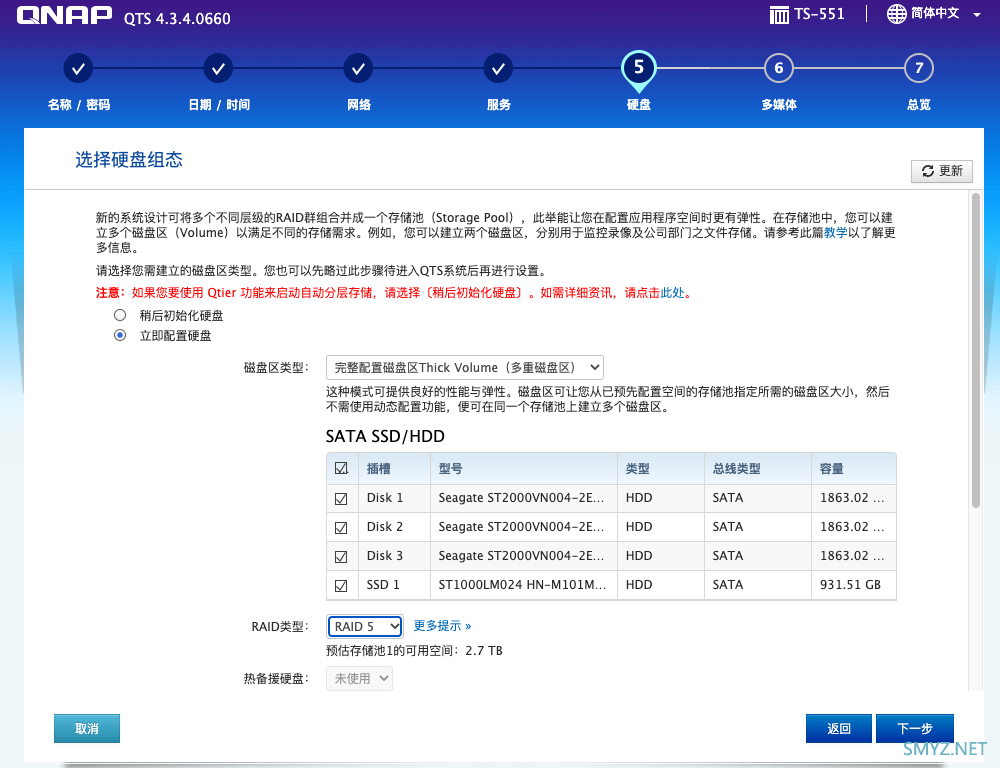Screen dimensions: 1000x768
Task: Click the vertical scrollbar of the panel
Action: (x=976, y=350)
